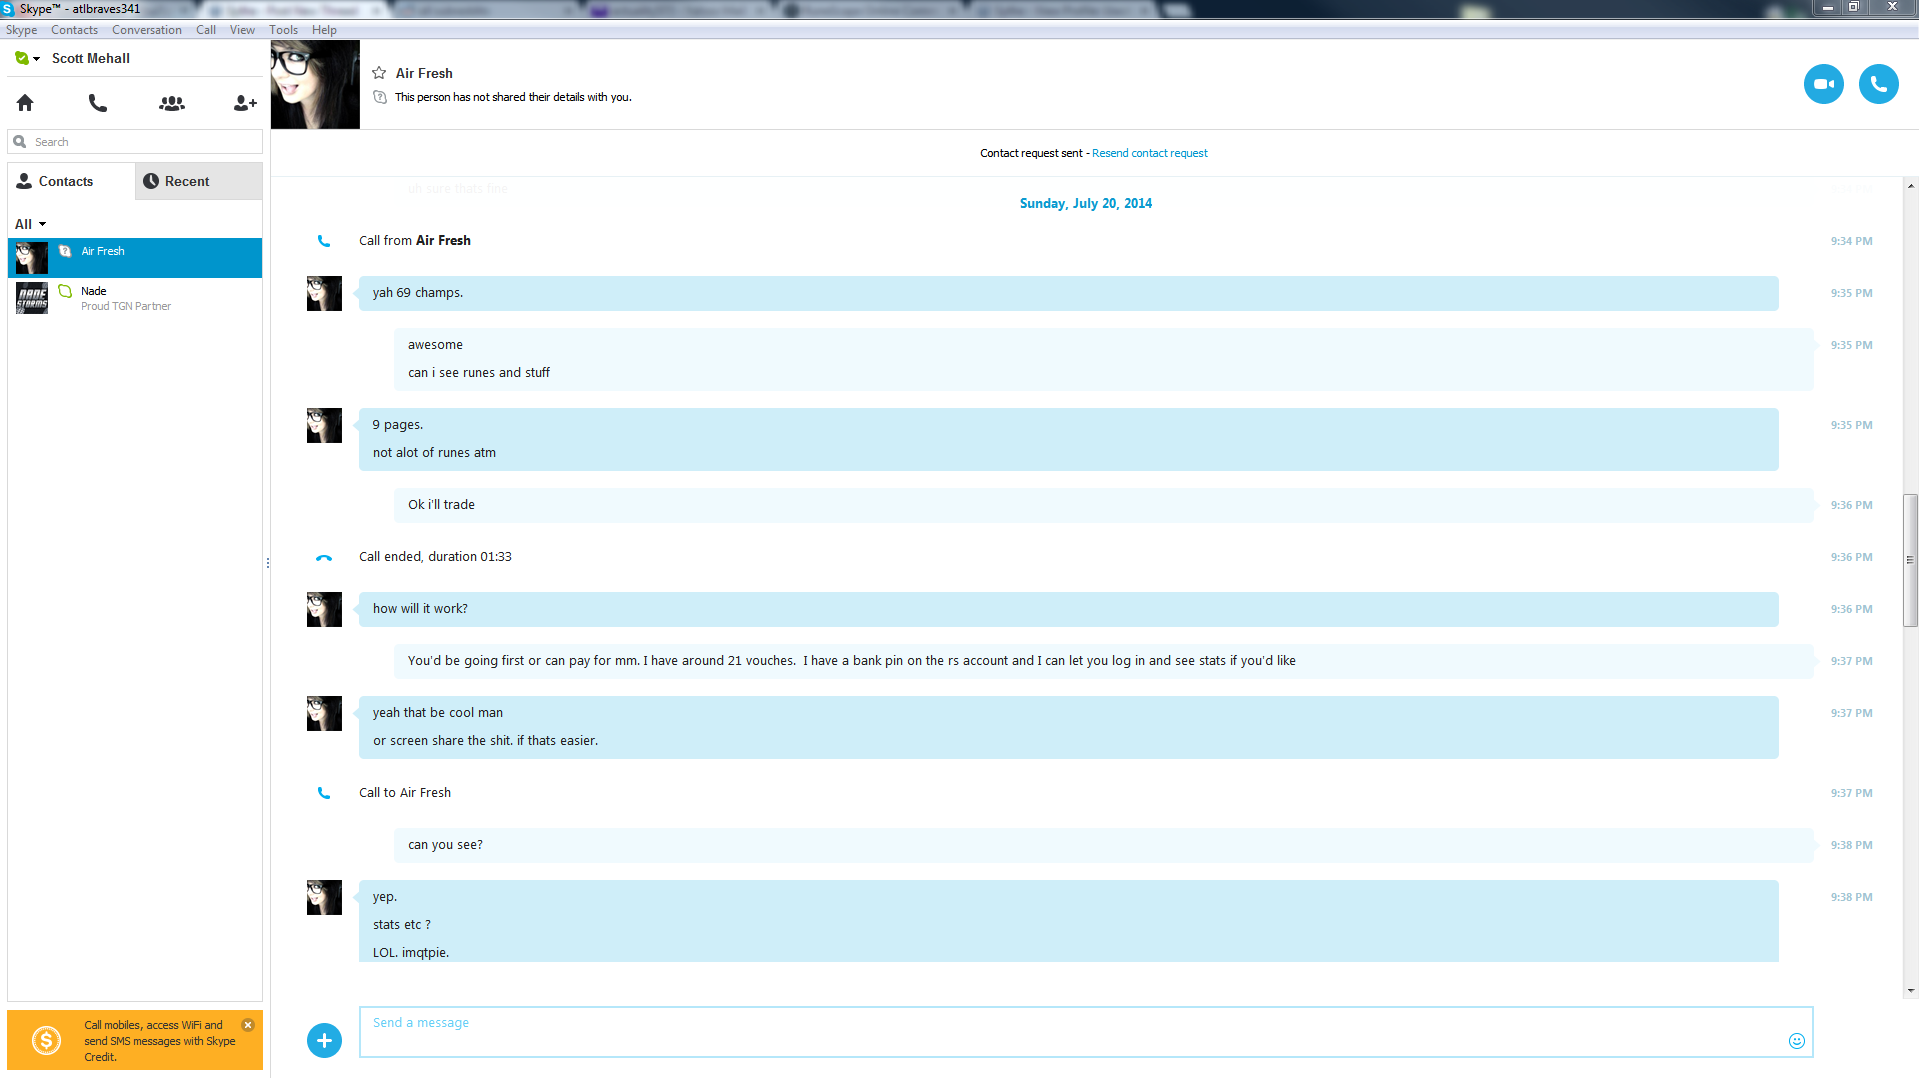Image resolution: width=1919 pixels, height=1078 pixels.
Task: Switch to the Recent tab
Action: coord(199,181)
